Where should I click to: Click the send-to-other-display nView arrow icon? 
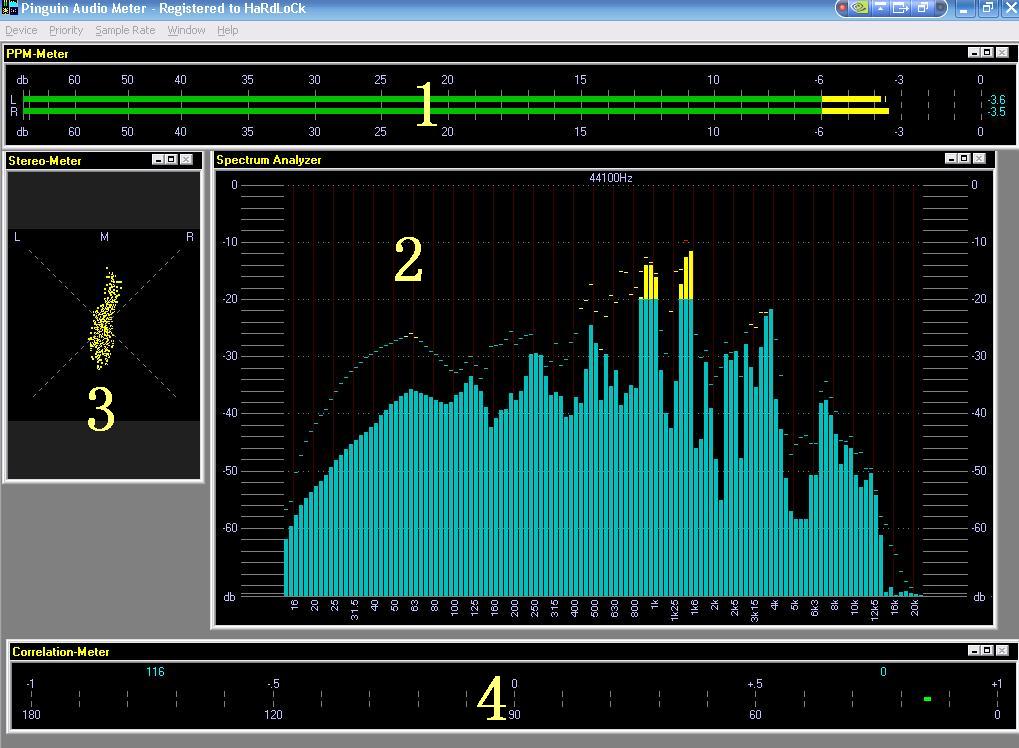pos(900,8)
